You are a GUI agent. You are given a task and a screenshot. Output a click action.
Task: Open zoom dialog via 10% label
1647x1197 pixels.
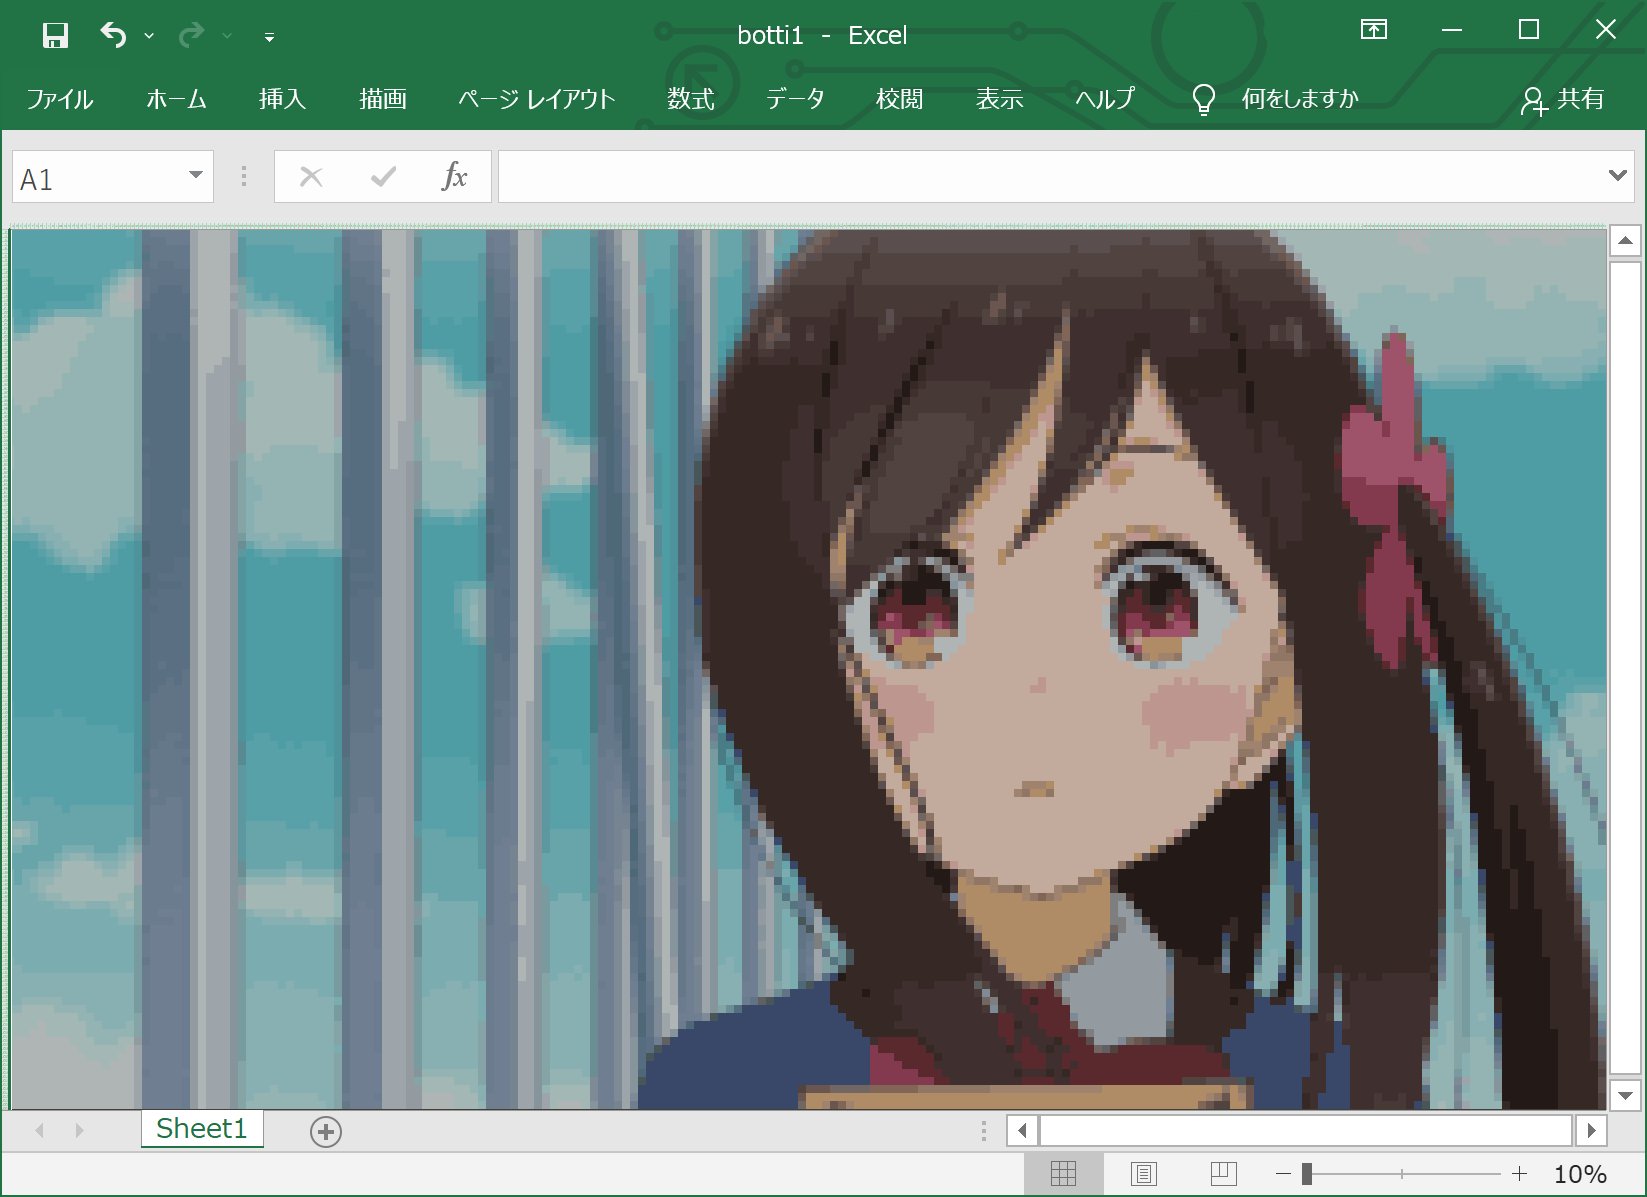pos(1580,1174)
